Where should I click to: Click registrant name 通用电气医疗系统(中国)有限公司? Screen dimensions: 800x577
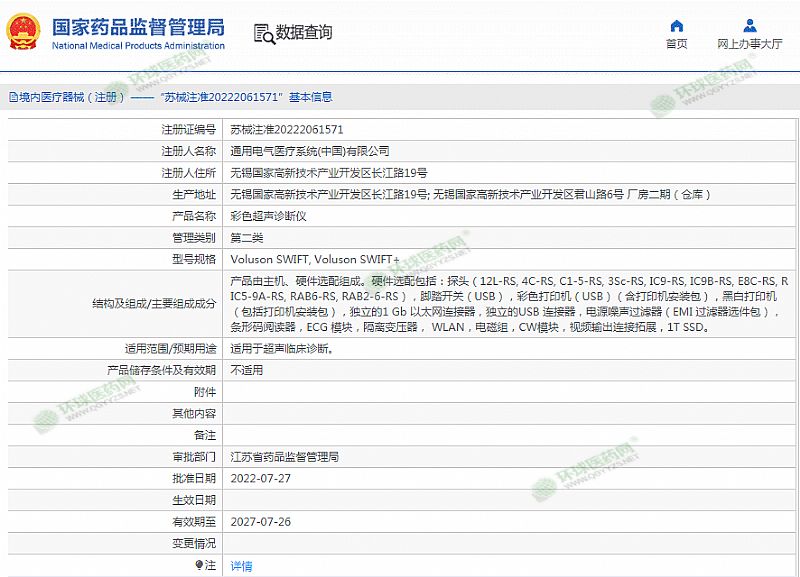point(310,151)
